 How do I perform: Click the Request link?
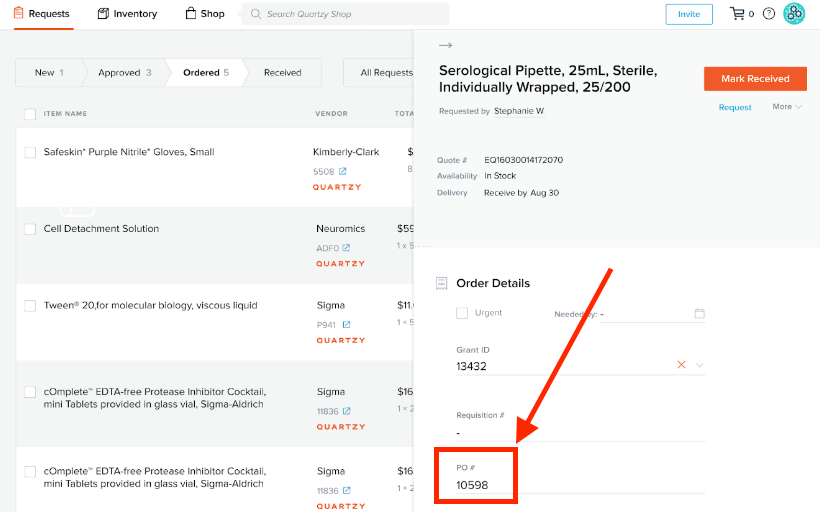click(735, 107)
